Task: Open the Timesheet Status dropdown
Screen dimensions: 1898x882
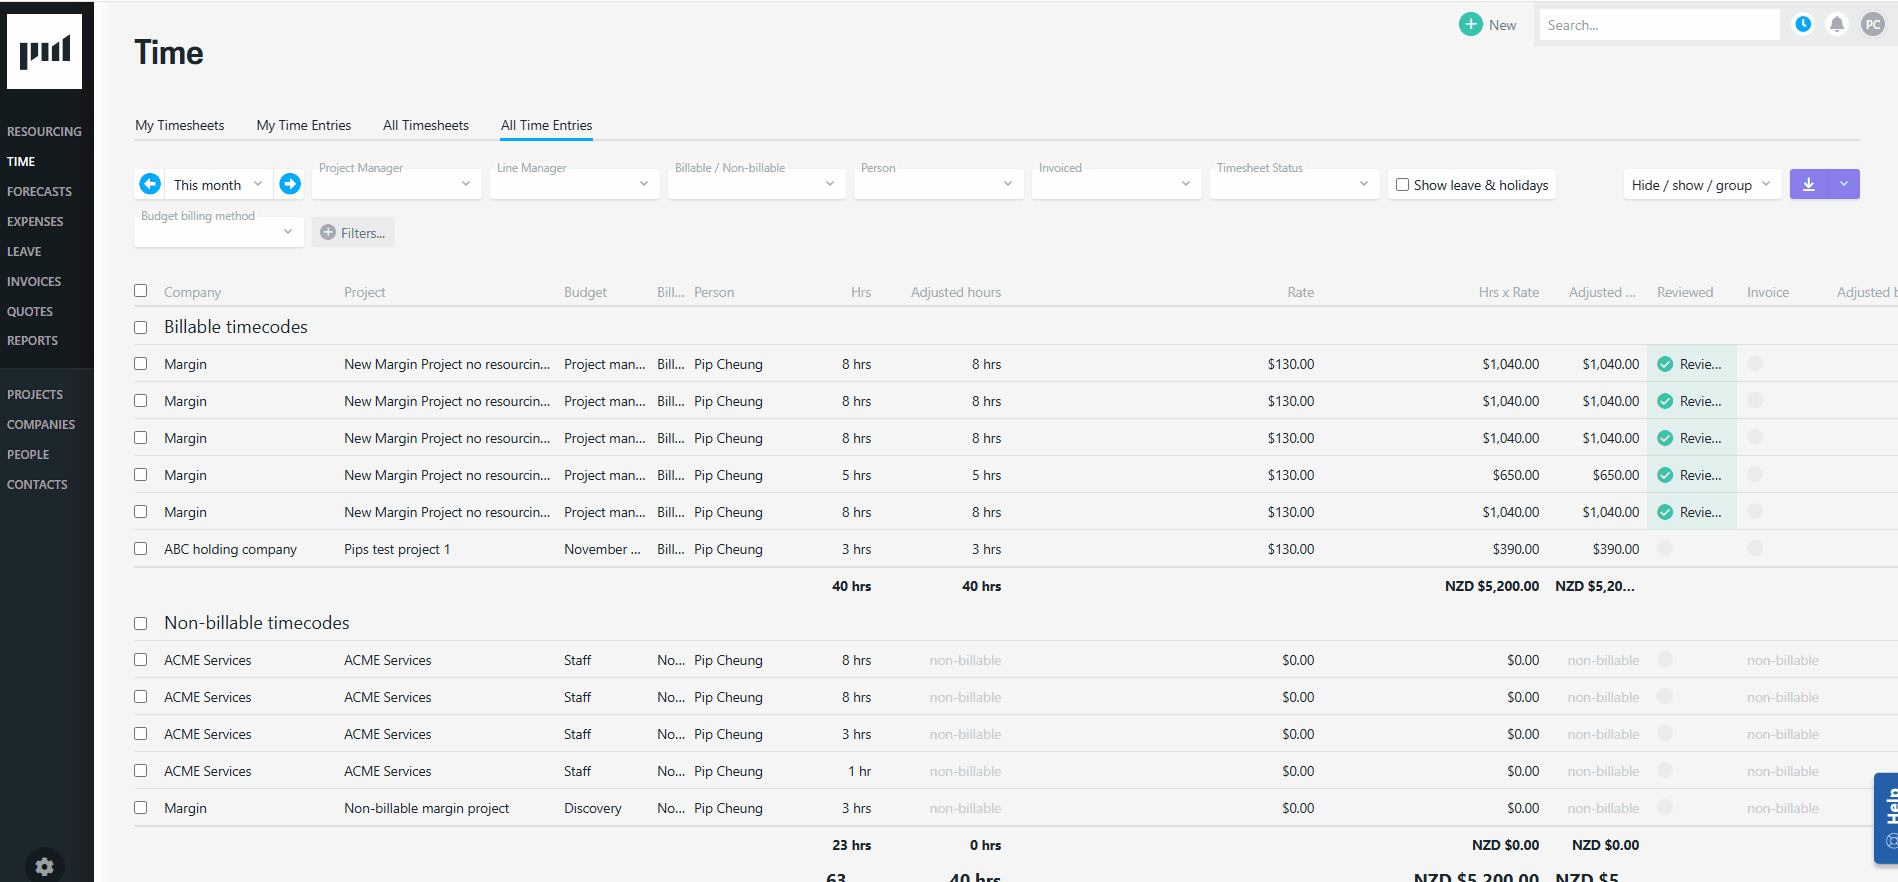Action: pyautogui.click(x=1294, y=184)
